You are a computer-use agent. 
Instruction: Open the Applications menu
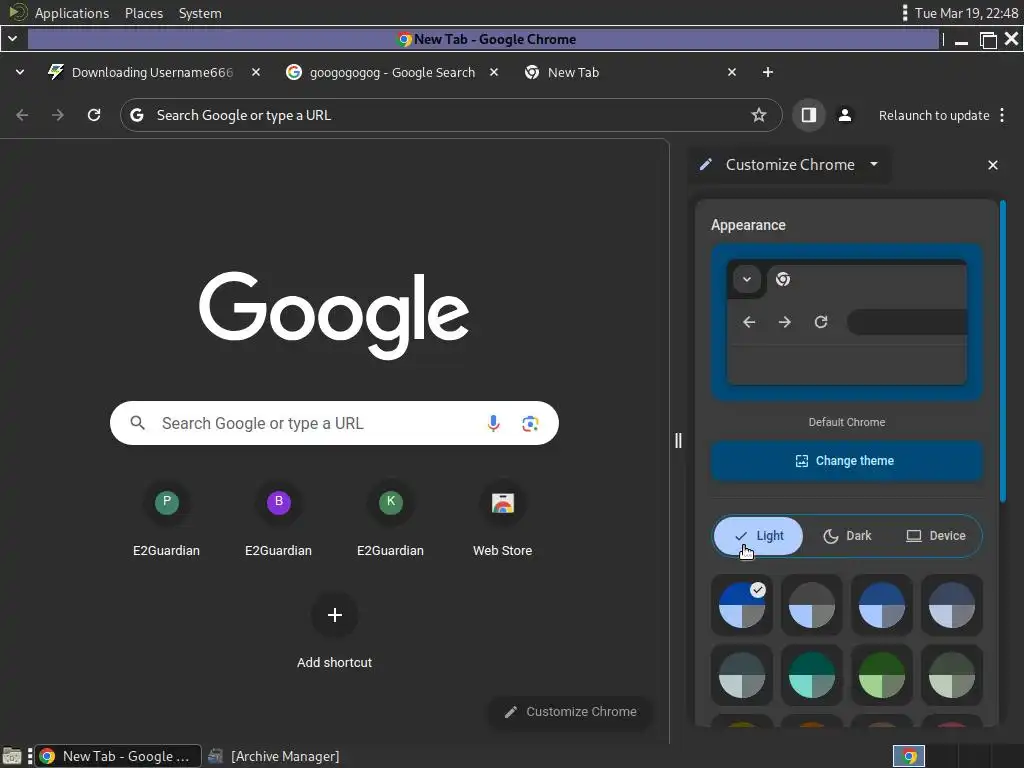coord(72,13)
